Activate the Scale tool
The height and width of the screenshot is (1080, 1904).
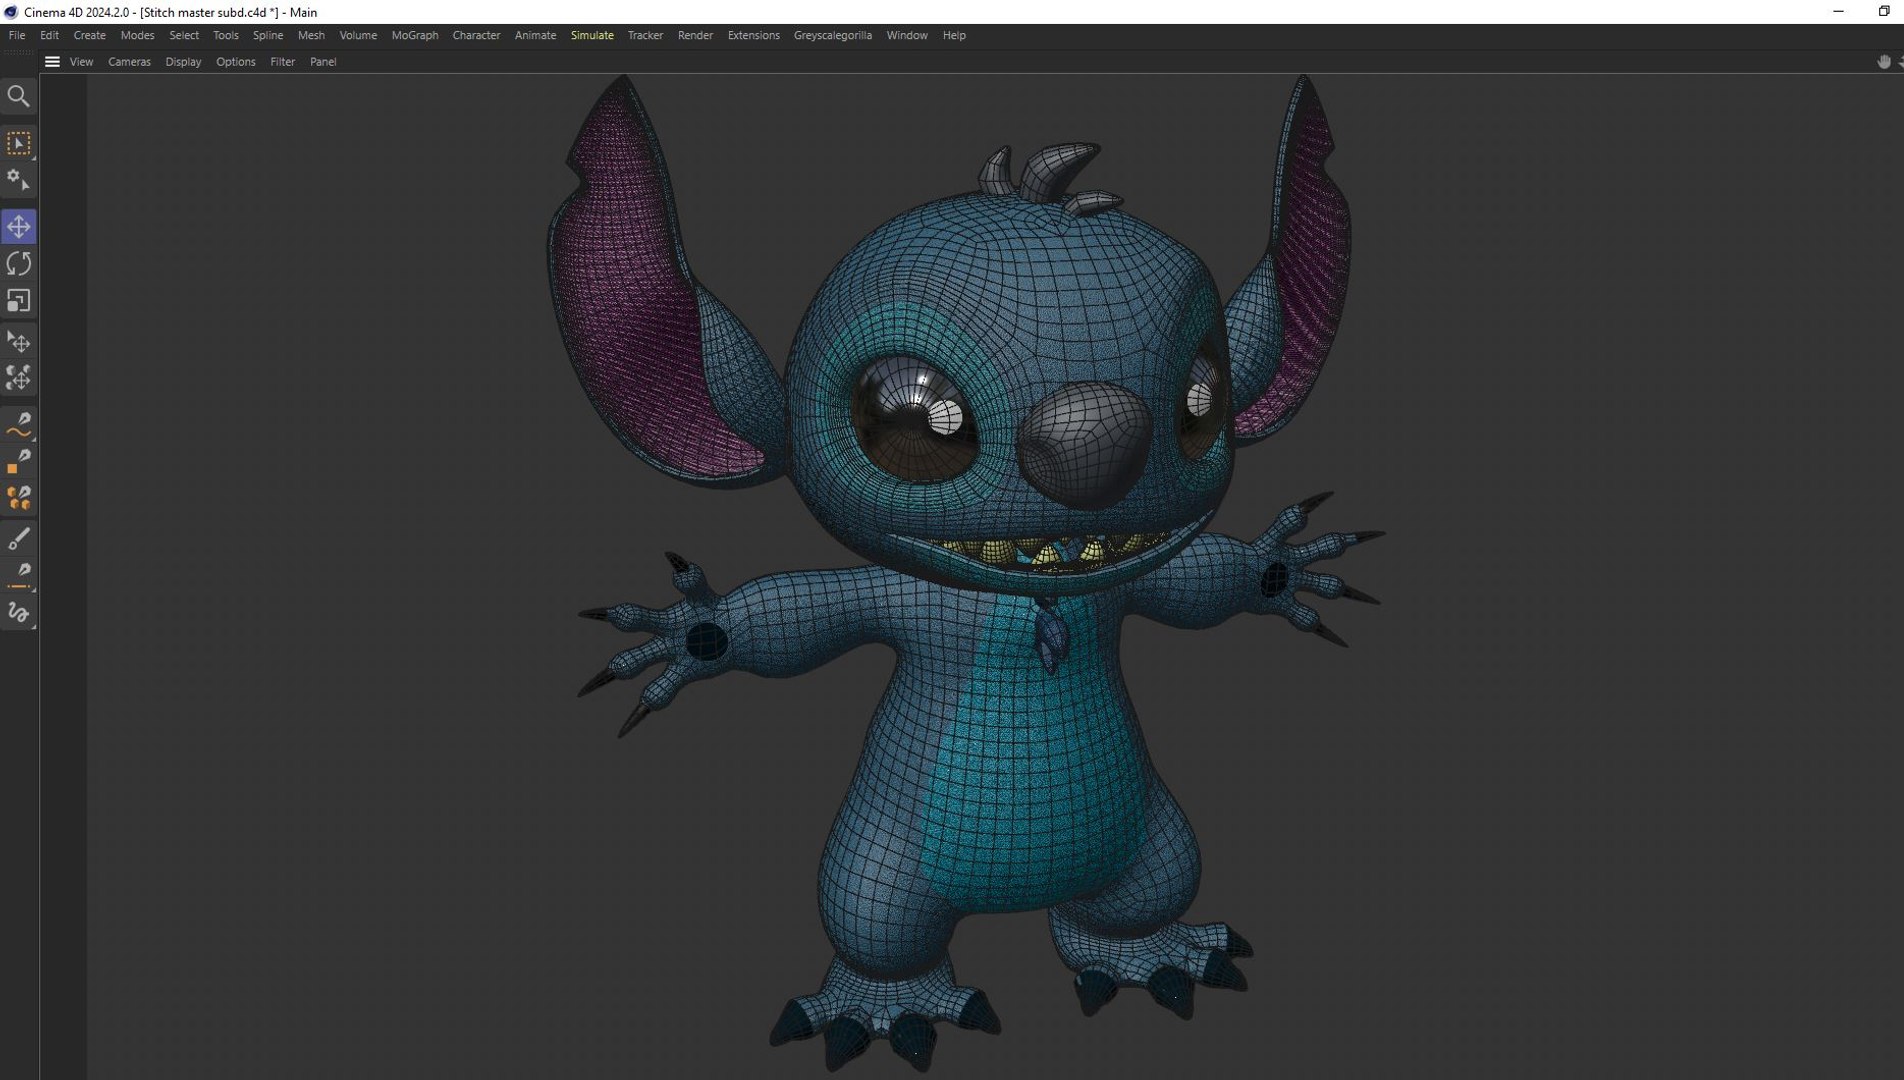[x=18, y=301]
